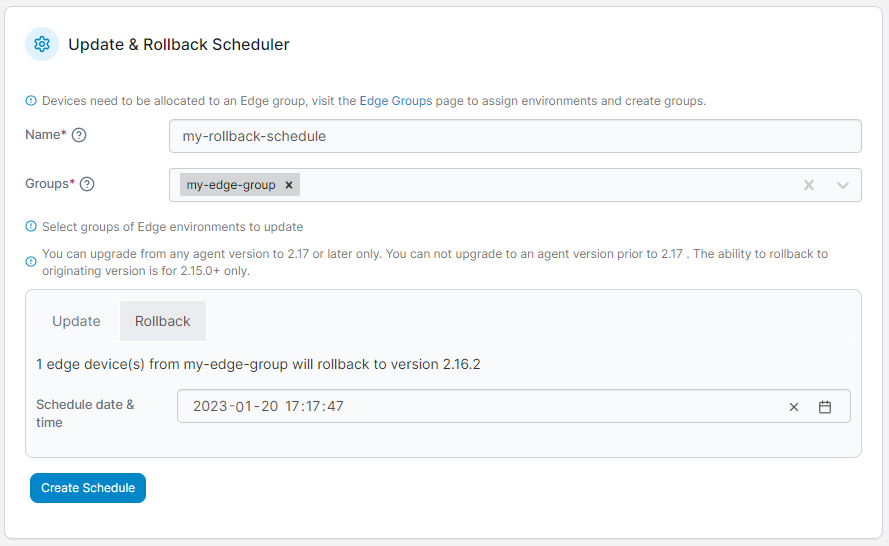Click the gear icon beside the scheduler title
Screen dimensions: 889x546
pos(42,44)
